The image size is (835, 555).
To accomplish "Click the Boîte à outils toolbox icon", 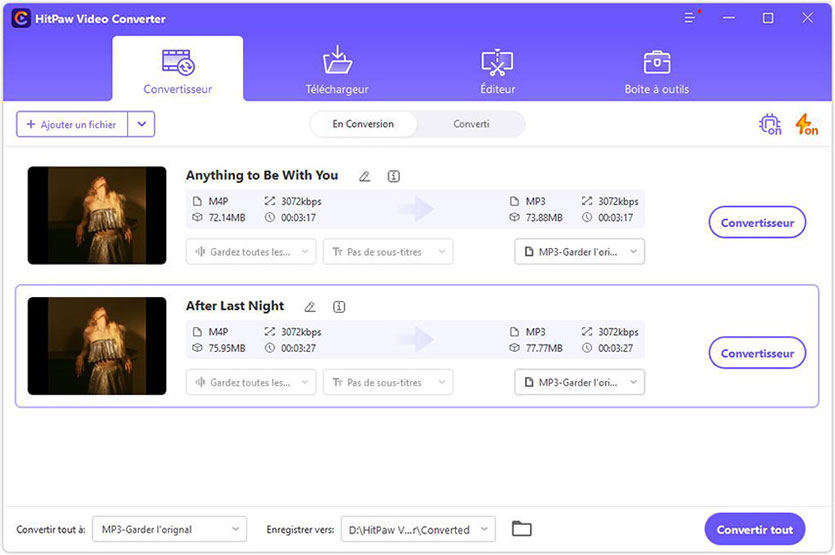I will click(657, 62).
